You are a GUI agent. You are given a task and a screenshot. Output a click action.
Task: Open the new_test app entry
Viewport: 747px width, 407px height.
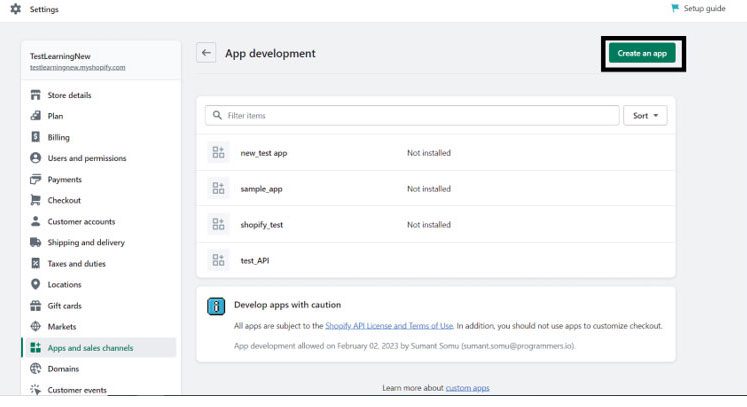264,153
